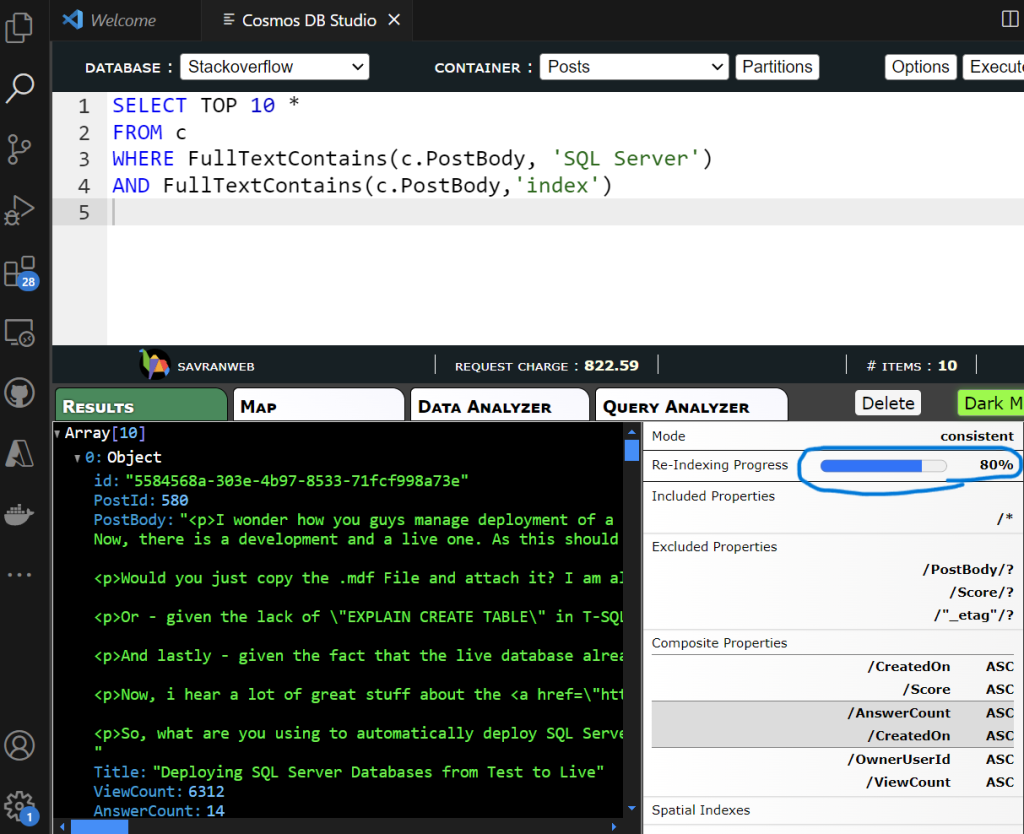Click the 'SQL Server' string in the query
Image resolution: width=1024 pixels, height=834 pixels.
tap(625, 159)
